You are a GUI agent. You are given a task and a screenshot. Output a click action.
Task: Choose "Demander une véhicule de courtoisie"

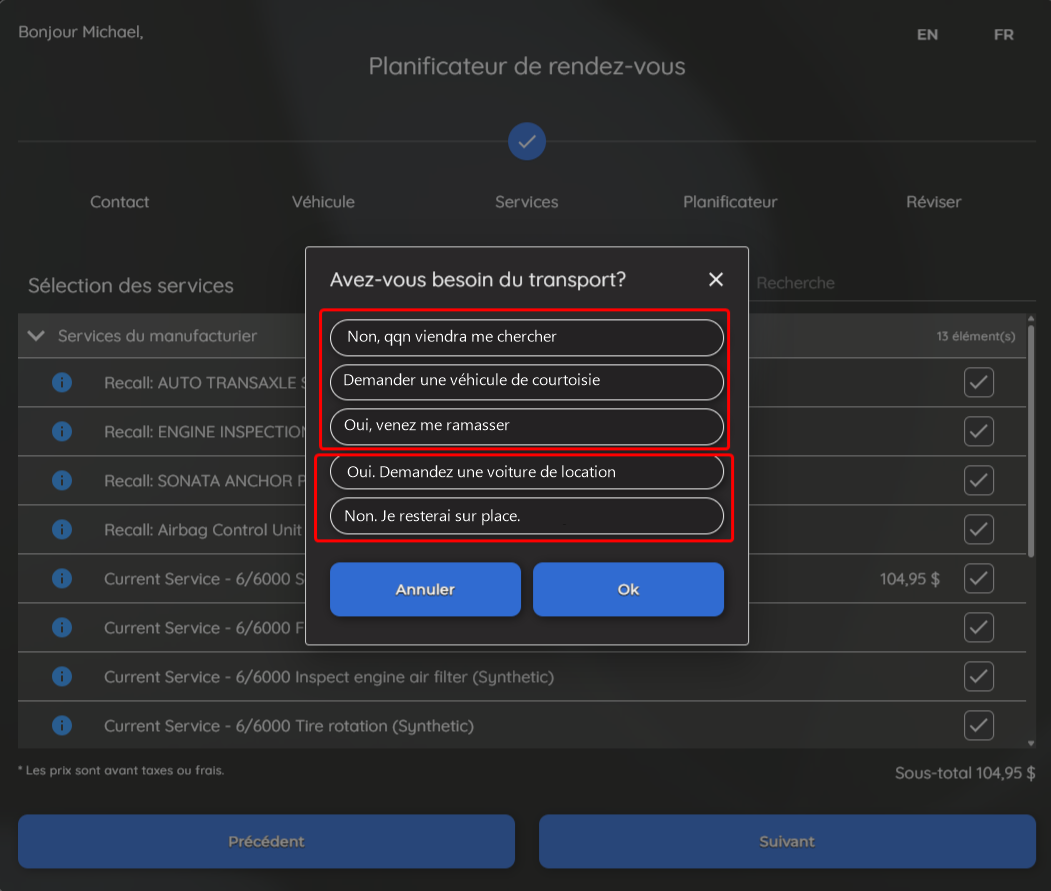(x=526, y=381)
